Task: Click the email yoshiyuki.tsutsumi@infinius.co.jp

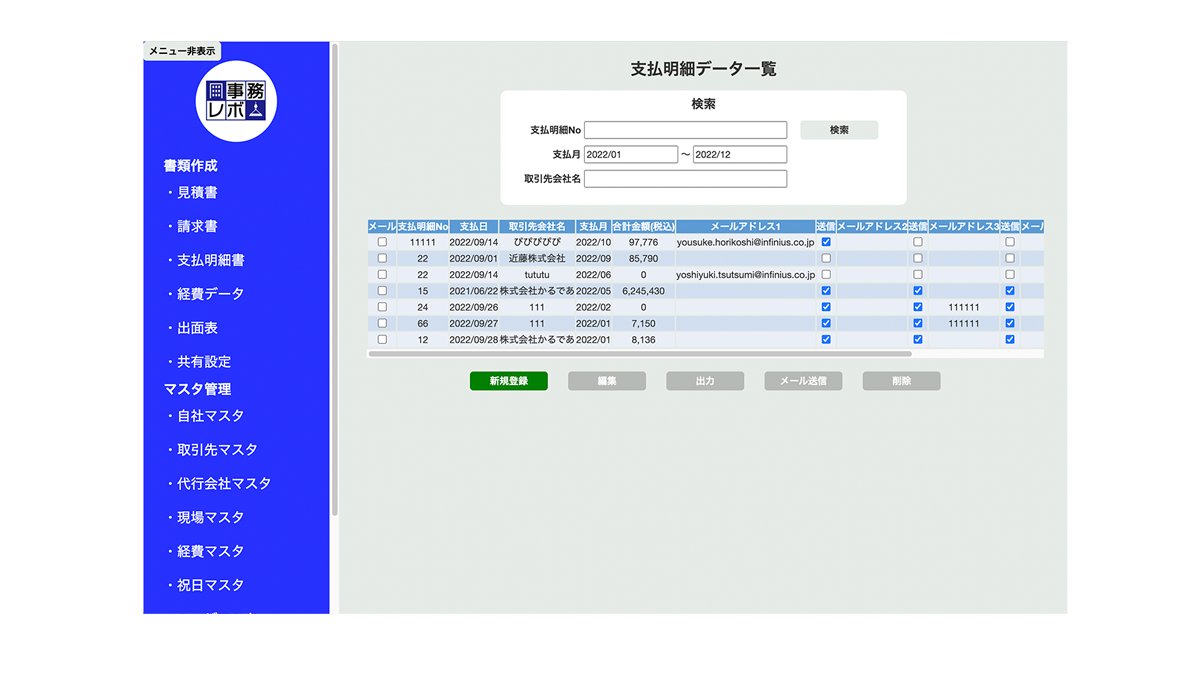Action: pyautogui.click(x=746, y=274)
